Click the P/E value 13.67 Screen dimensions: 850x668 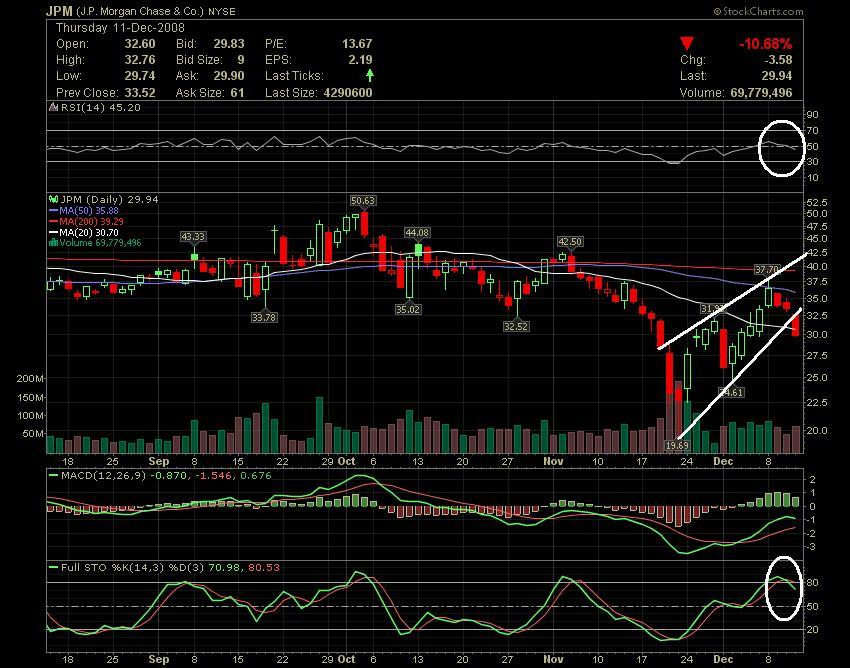[x=357, y=44]
